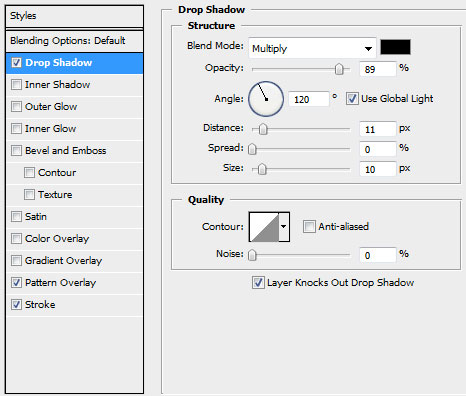The width and height of the screenshot is (466, 396).
Task: Select Blending Options: Default
Action: 74,41
